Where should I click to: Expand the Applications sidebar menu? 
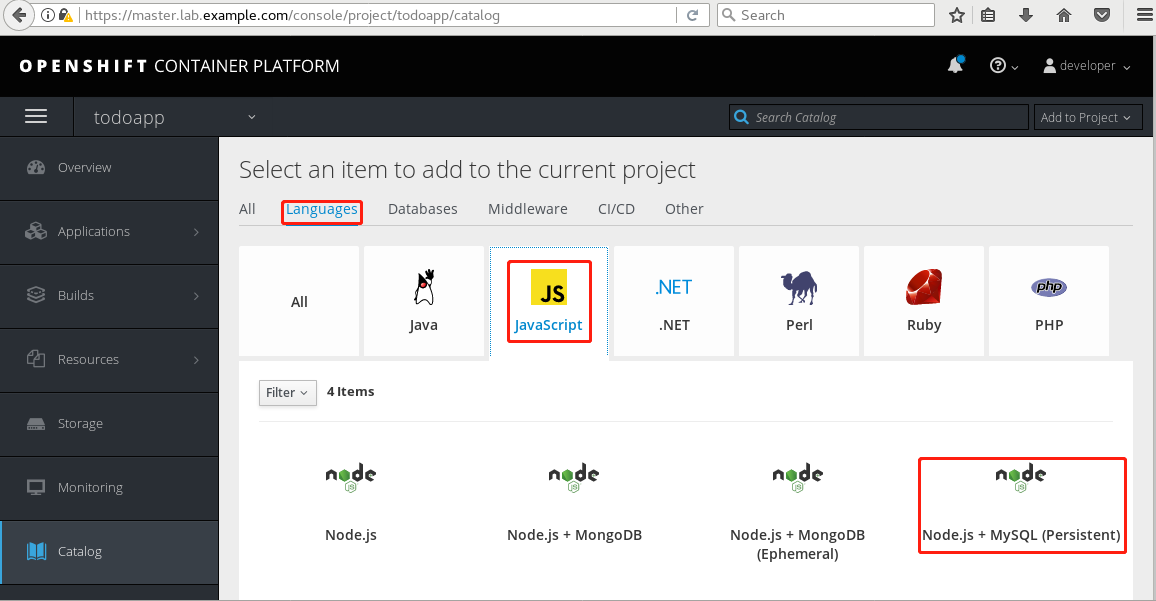[109, 232]
